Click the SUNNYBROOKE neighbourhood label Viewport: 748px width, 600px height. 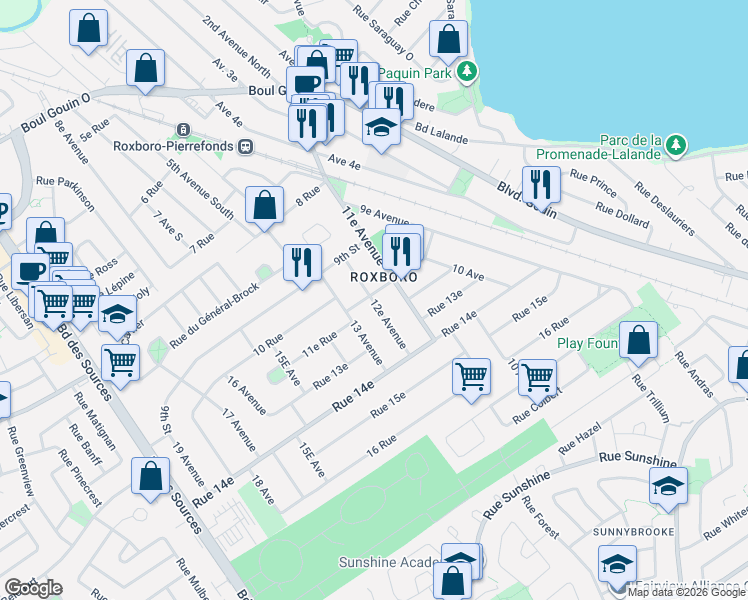point(634,532)
